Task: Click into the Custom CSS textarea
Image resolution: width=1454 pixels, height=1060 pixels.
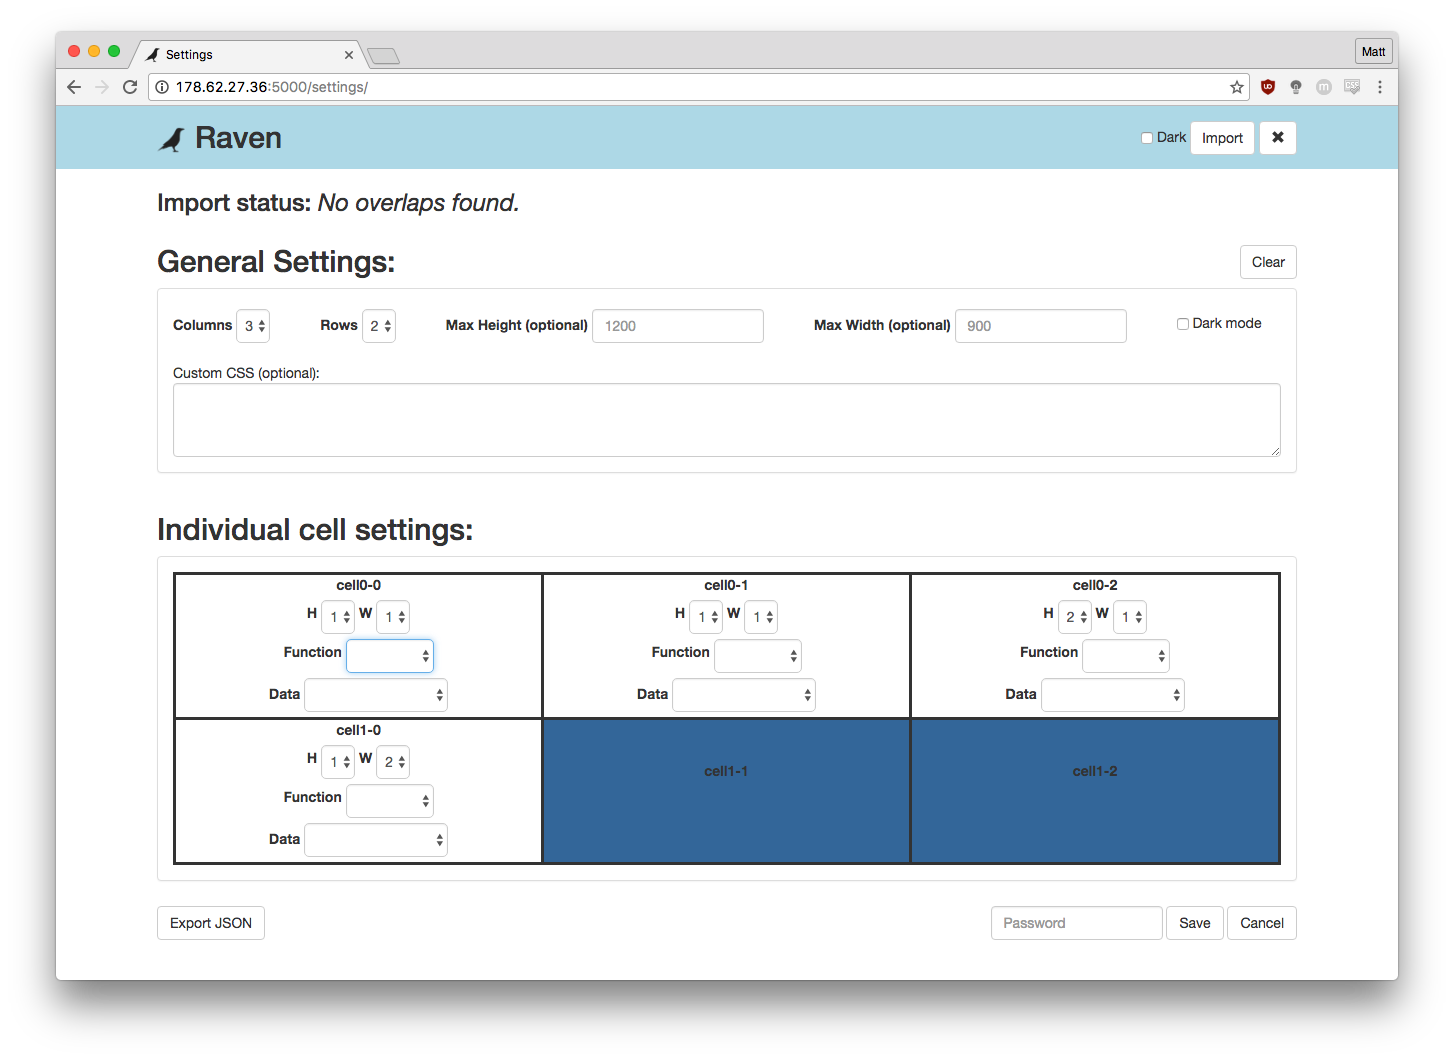Action: coord(727,420)
